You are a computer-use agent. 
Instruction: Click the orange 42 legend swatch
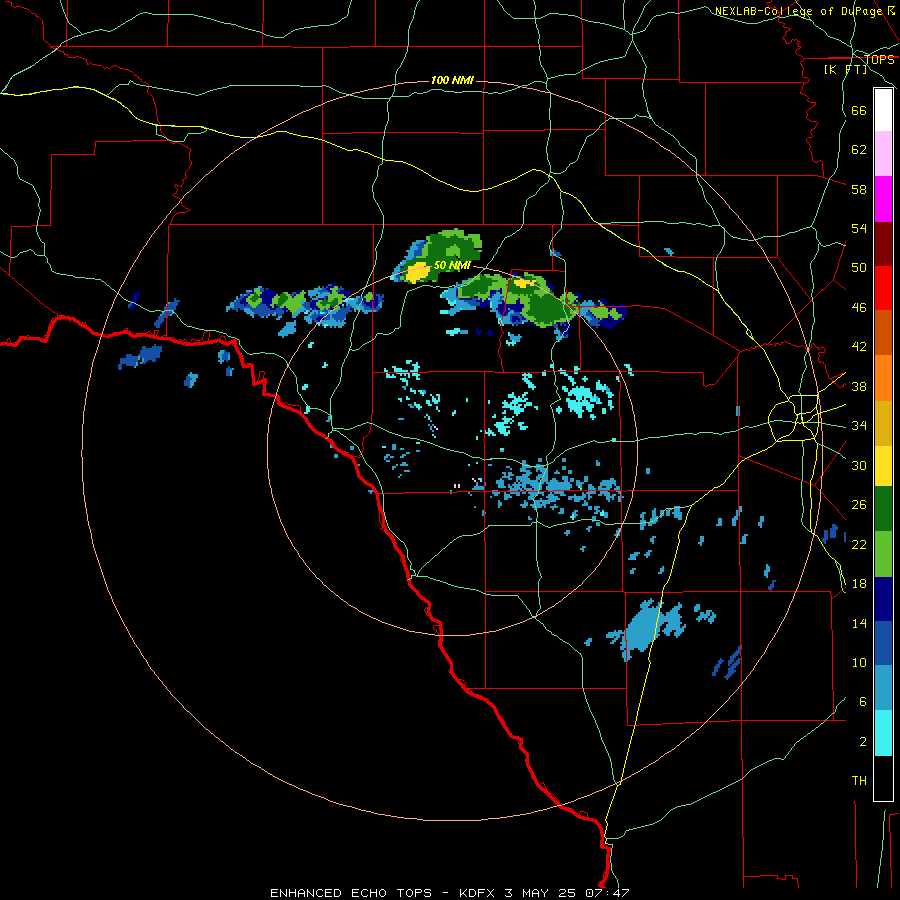[883, 378]
